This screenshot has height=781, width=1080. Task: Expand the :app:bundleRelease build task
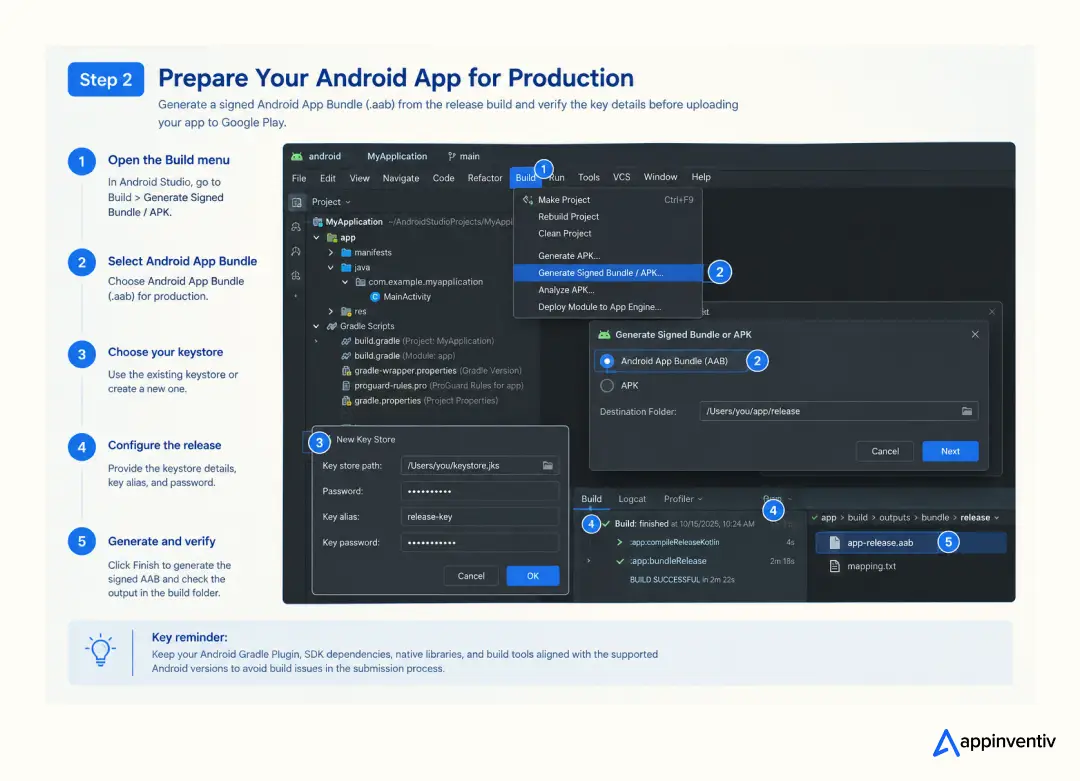click(588, 561)
